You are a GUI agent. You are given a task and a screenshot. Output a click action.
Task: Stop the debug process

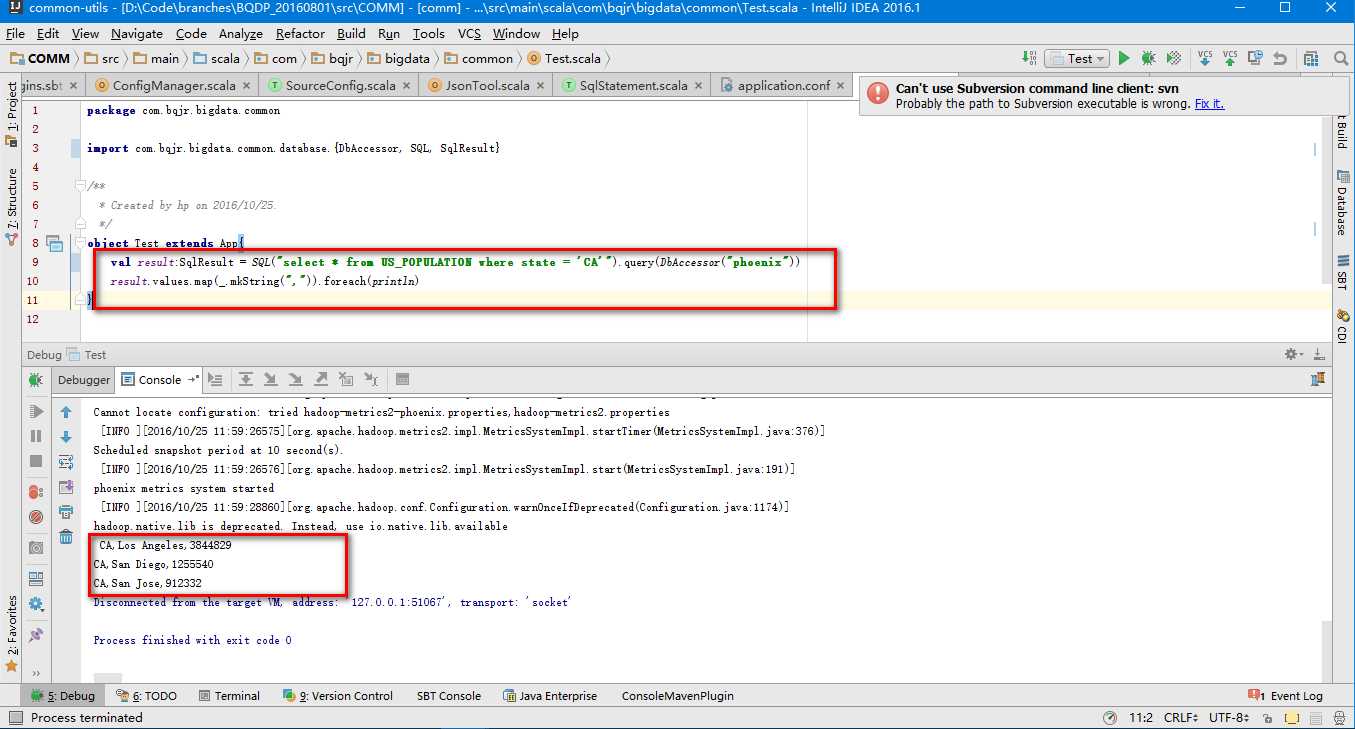click(x=36, y=461)
